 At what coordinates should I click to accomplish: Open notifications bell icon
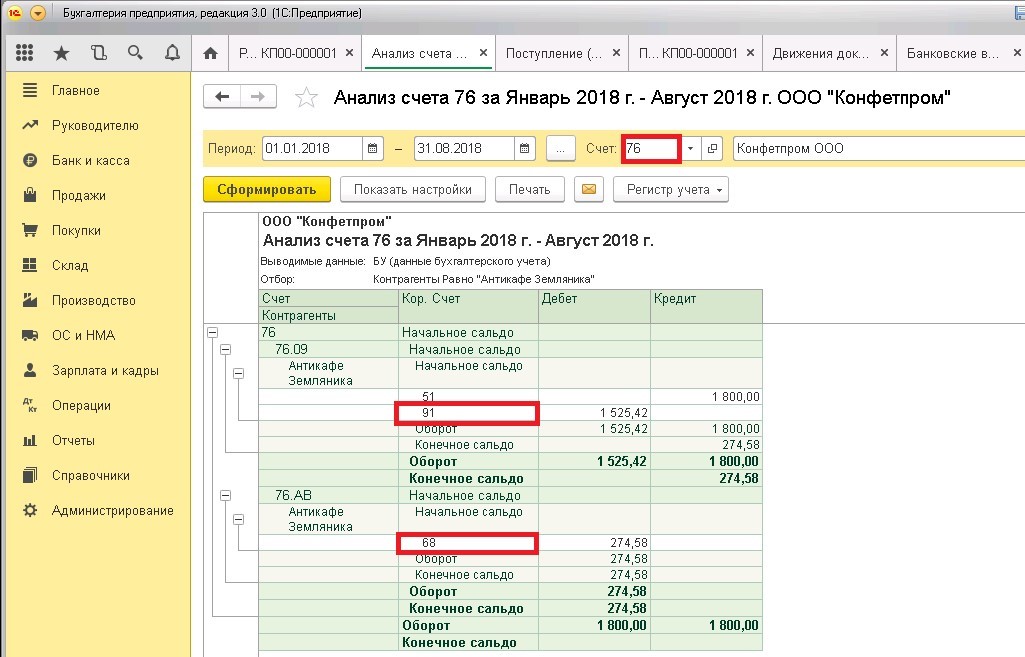[173, 53]
